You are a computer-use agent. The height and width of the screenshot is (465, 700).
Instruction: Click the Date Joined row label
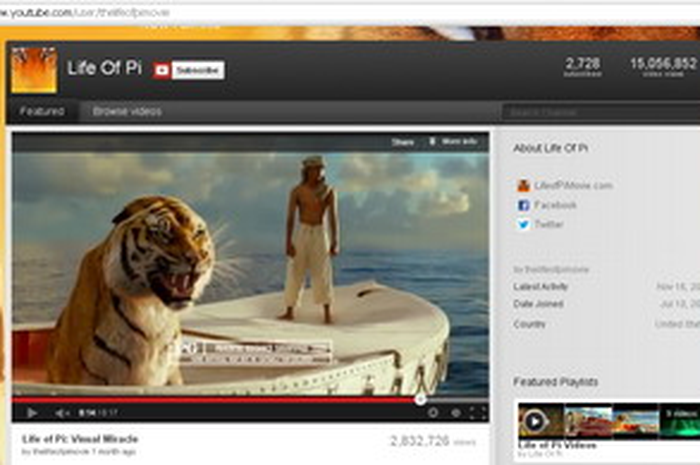[538, 304]
